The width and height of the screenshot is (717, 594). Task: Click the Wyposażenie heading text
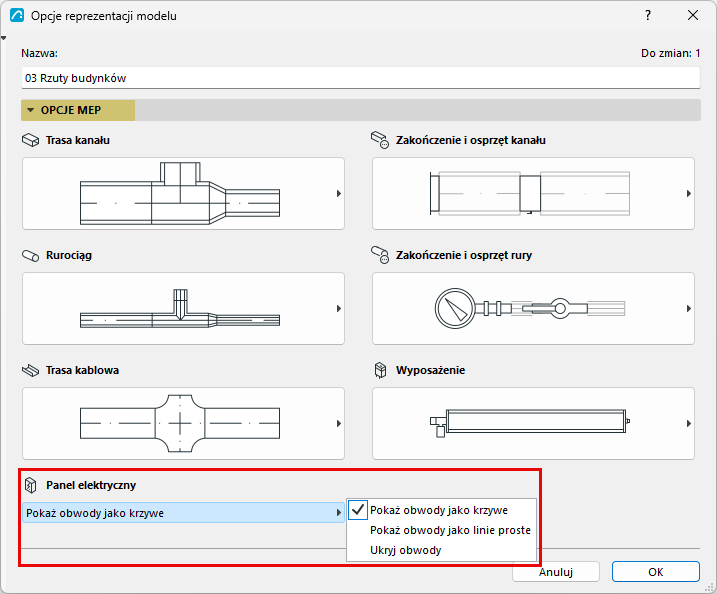coord(430,370)
